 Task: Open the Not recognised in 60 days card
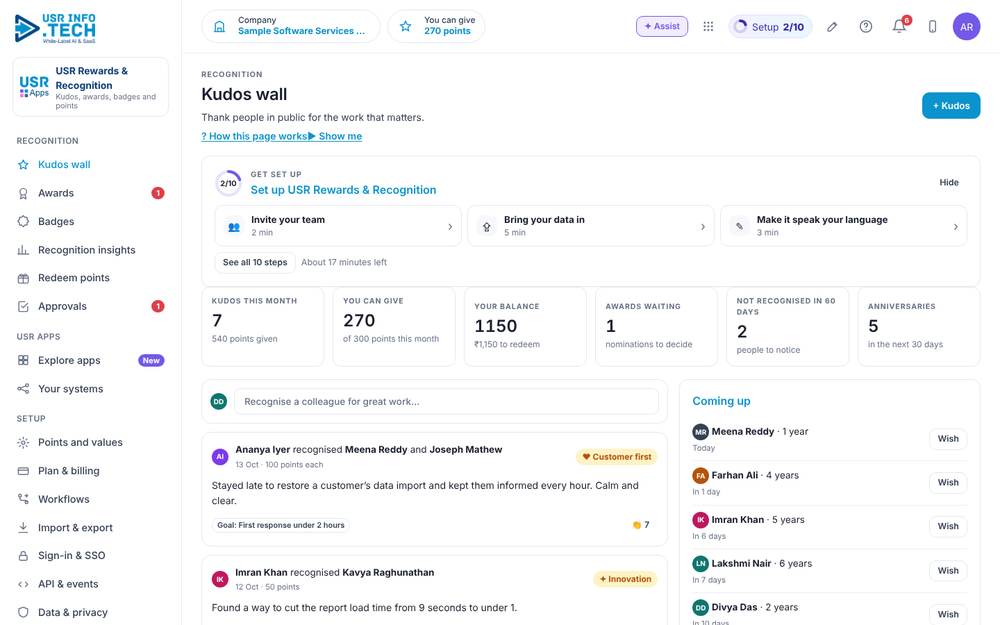tap(788, 327)
